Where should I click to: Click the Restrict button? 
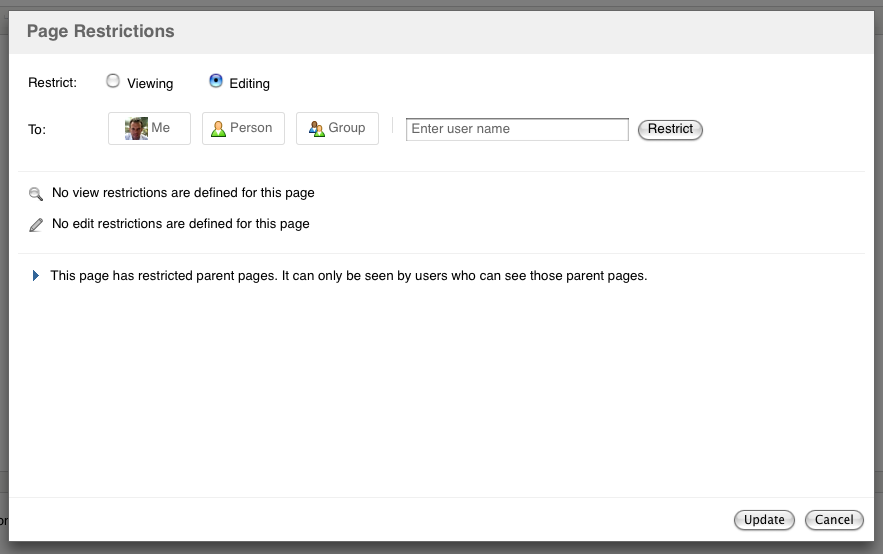[670, 129]
